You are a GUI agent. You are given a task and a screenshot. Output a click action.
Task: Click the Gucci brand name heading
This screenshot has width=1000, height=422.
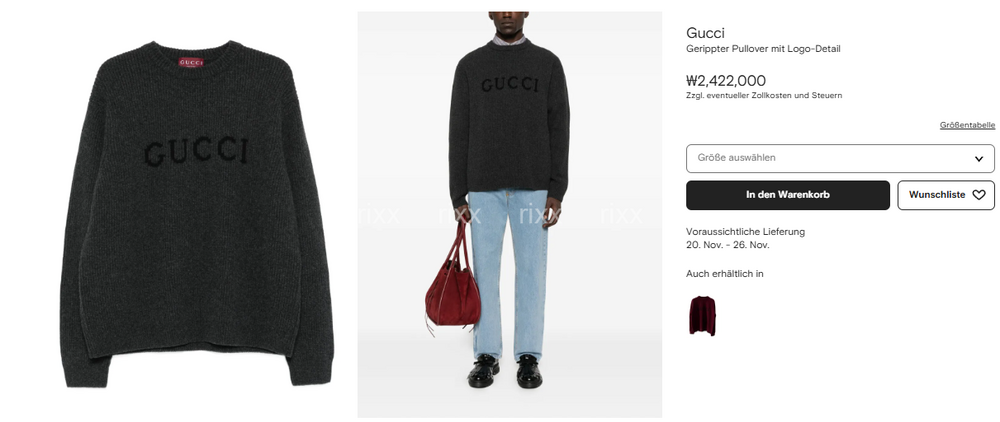705,33
